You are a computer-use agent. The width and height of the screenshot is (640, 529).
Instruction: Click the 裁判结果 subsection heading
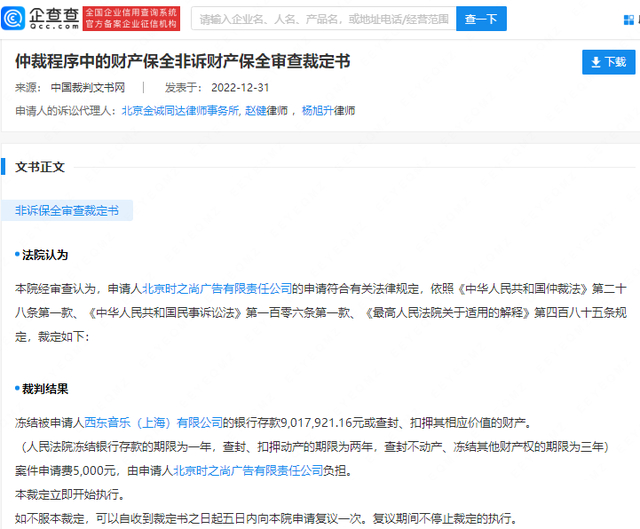(45, 389)
